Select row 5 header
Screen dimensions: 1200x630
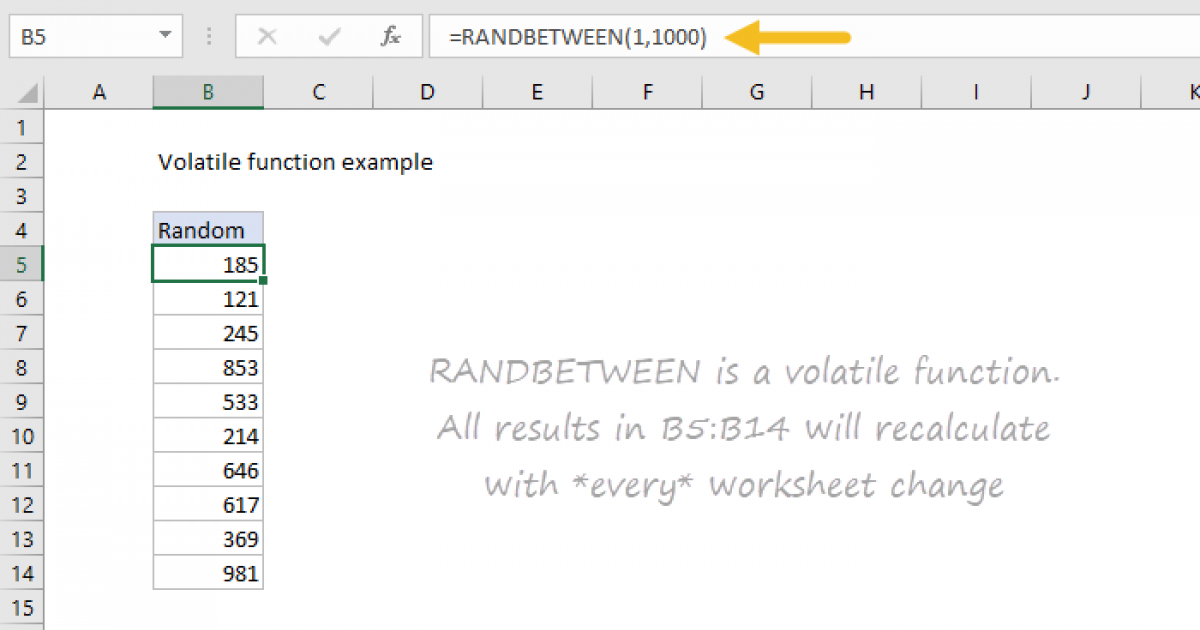22,265
